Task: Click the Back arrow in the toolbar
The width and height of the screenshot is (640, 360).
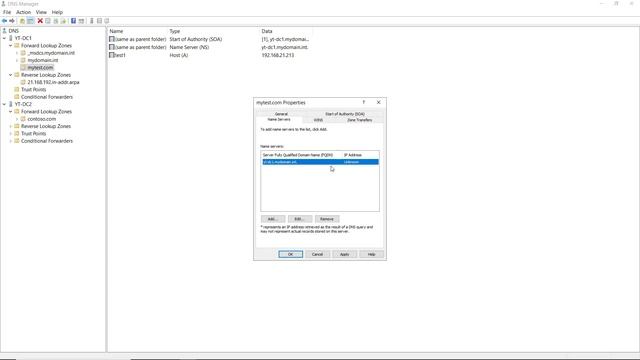Action: coord(4,21)
